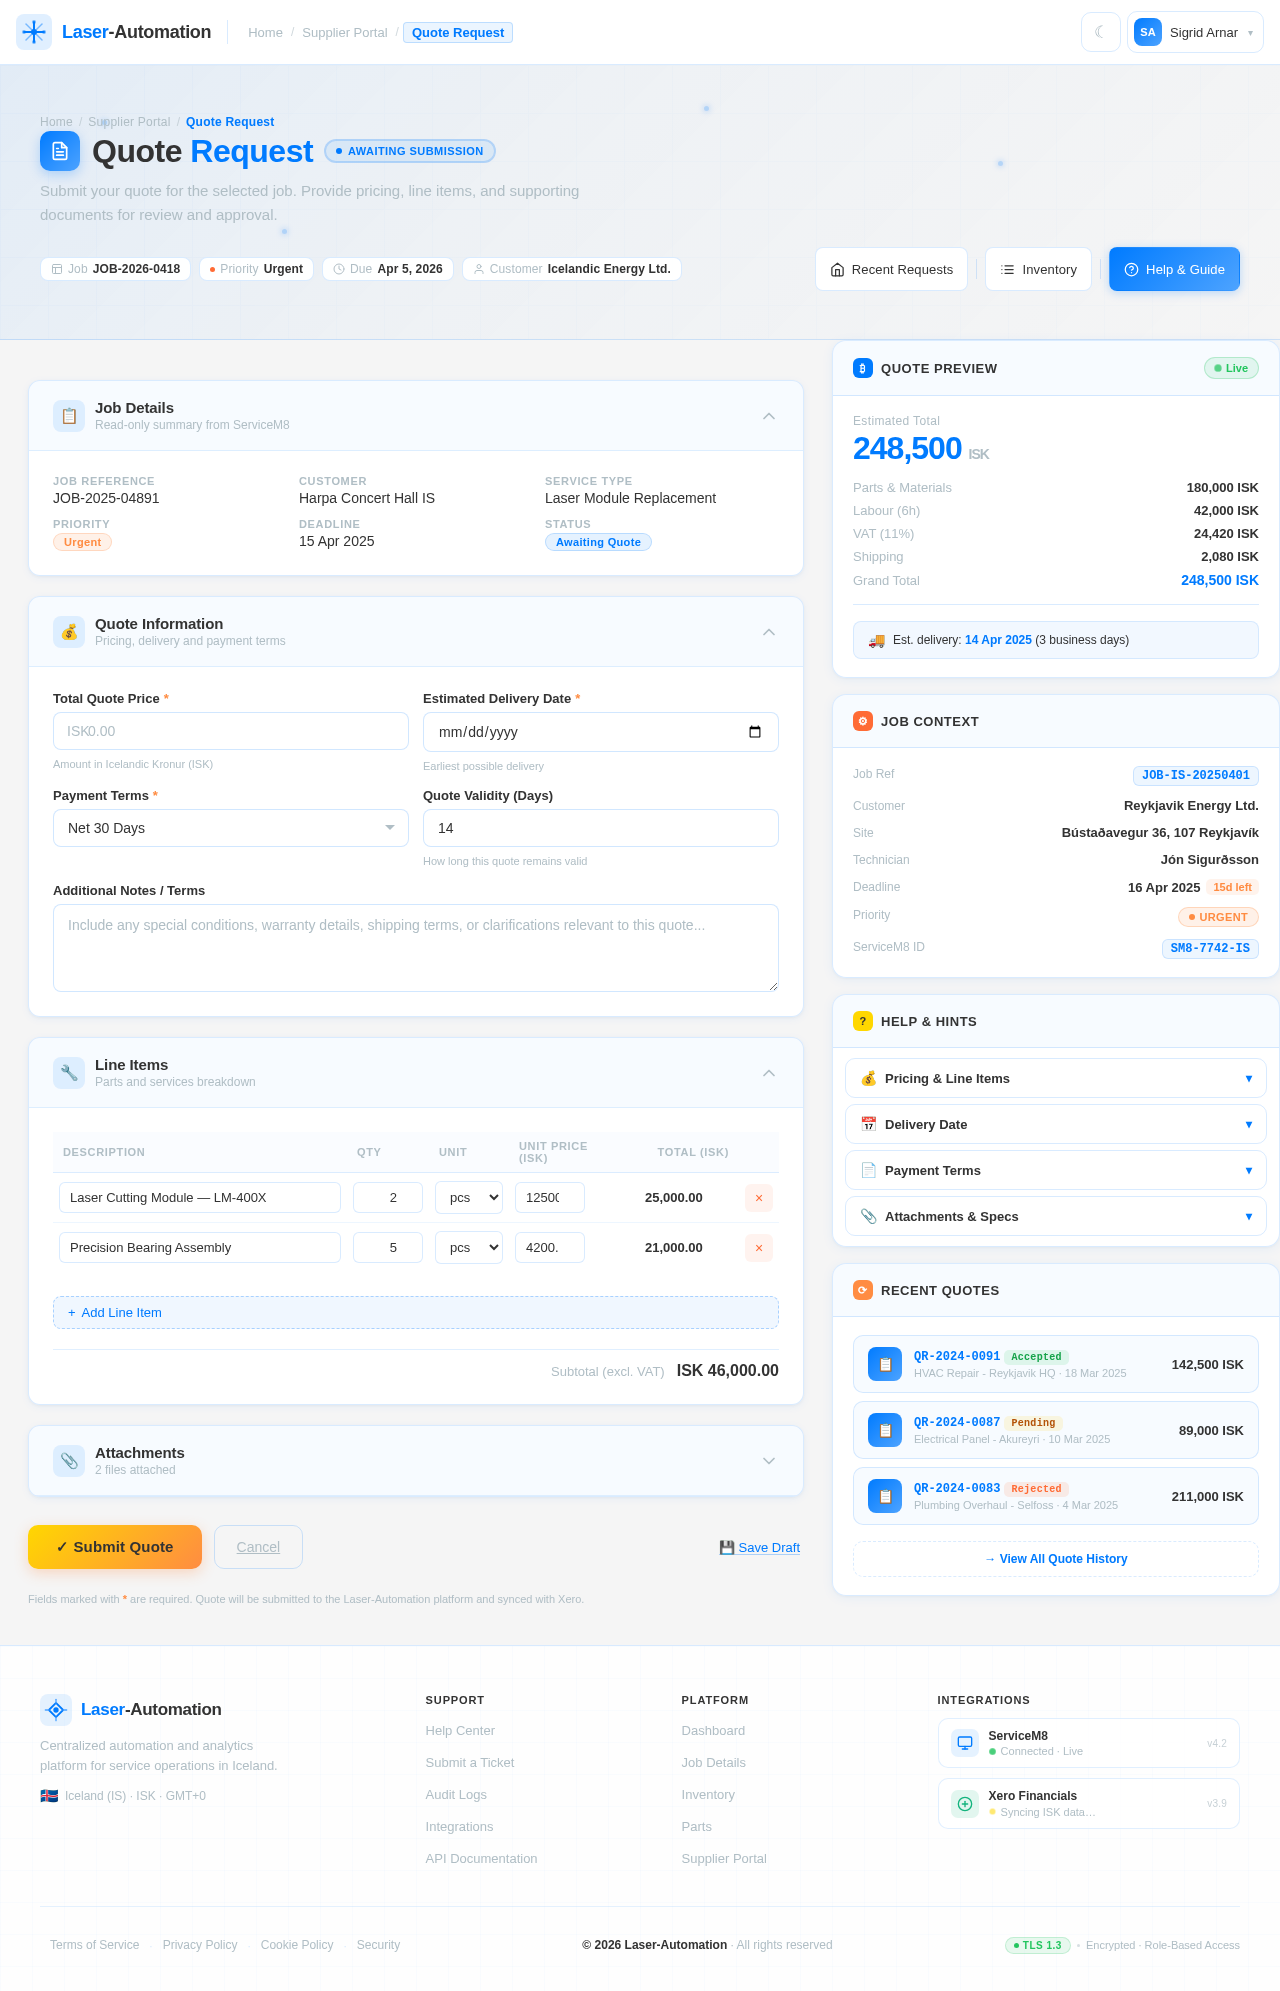Go to Supplier Portal in top breadcrumb
This screenshot has height=1991, width=1280.
pos(344,33)
